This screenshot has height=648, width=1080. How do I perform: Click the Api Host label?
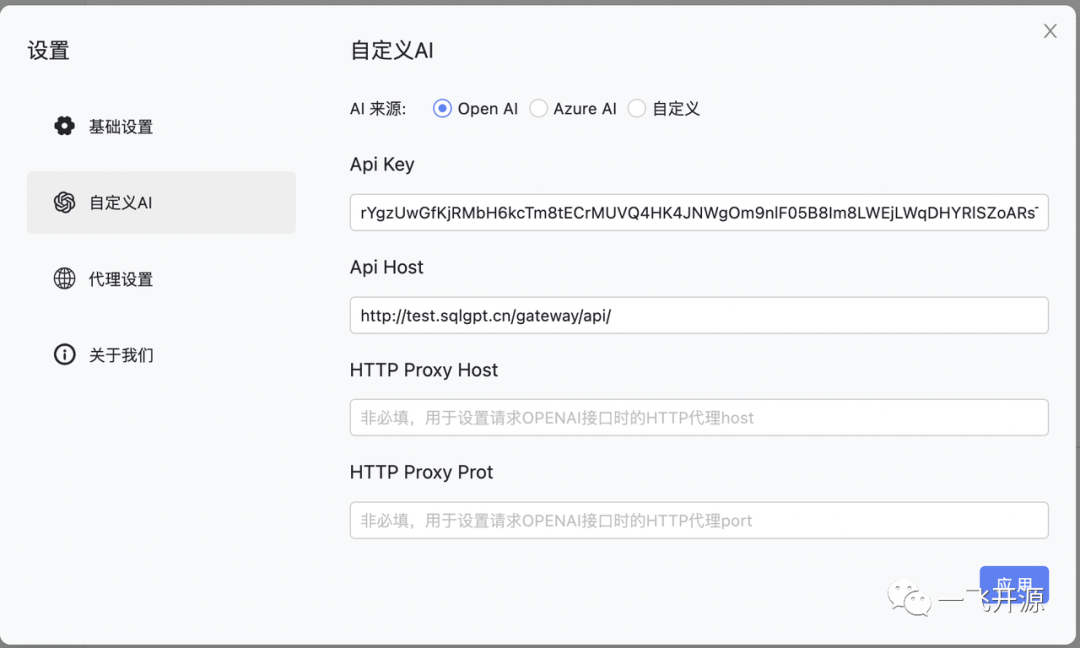[386, 267]
